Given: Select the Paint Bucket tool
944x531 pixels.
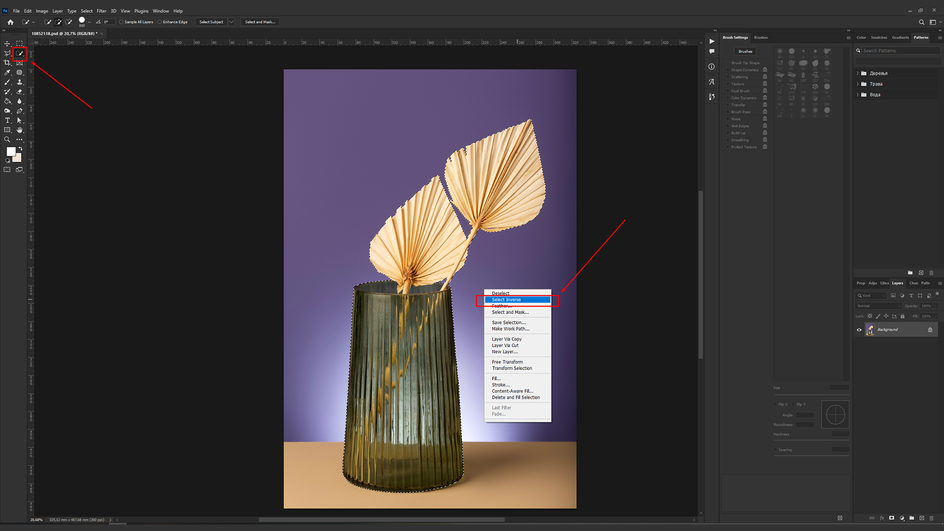Looking at the screenshot, I should pyautogui.click(x=7, y=101).
